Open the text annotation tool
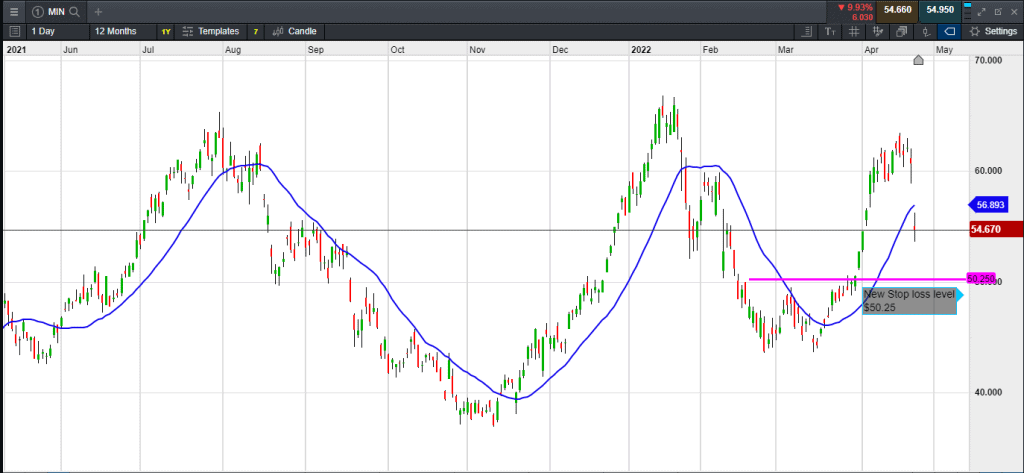Screen dimensions: 1024x473 click(829, 31)
